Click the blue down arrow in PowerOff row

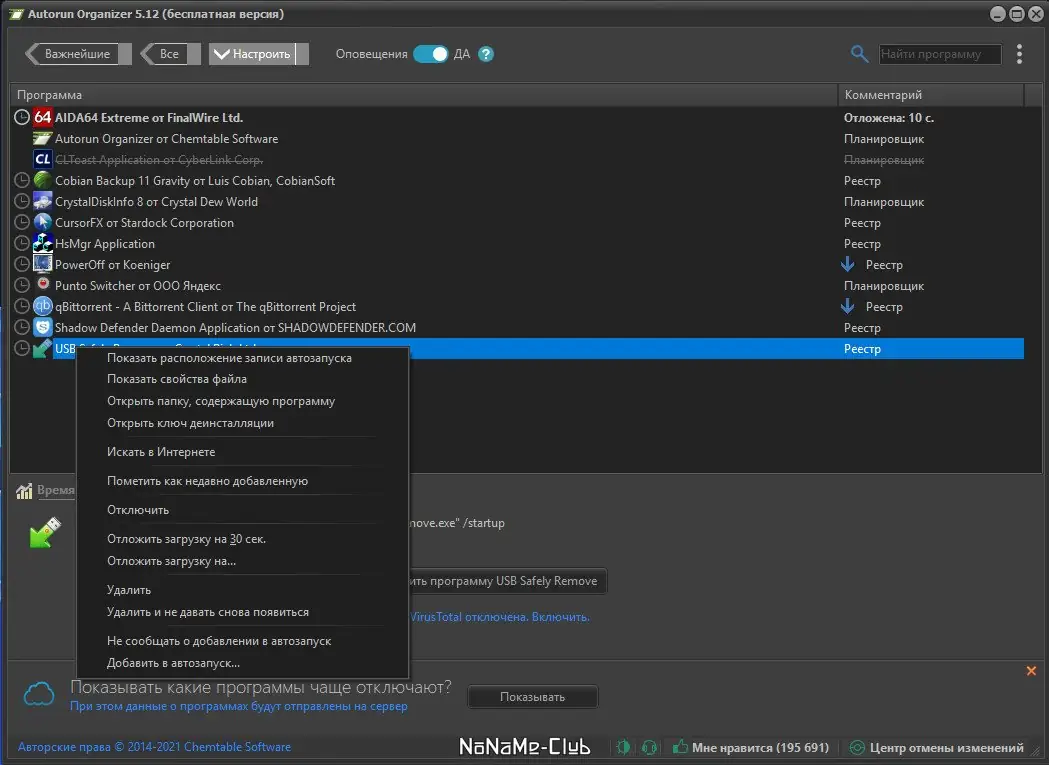point(848,264)
